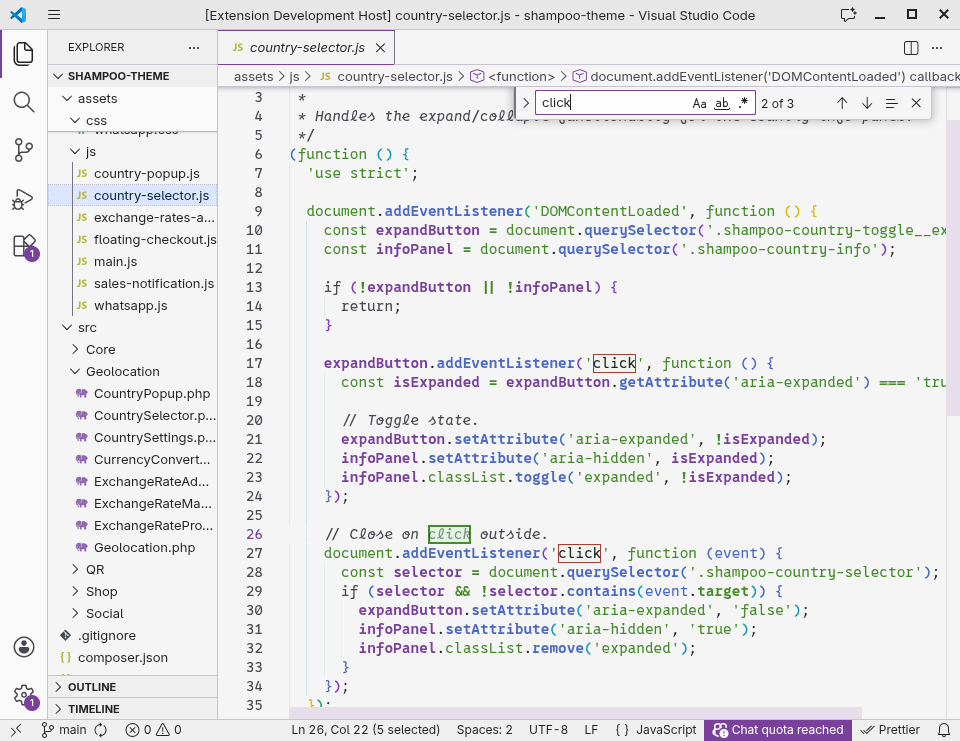The height and width of the screenshot is (741, 960).
Task: Expand the Core folder
Action: point(132,350)
